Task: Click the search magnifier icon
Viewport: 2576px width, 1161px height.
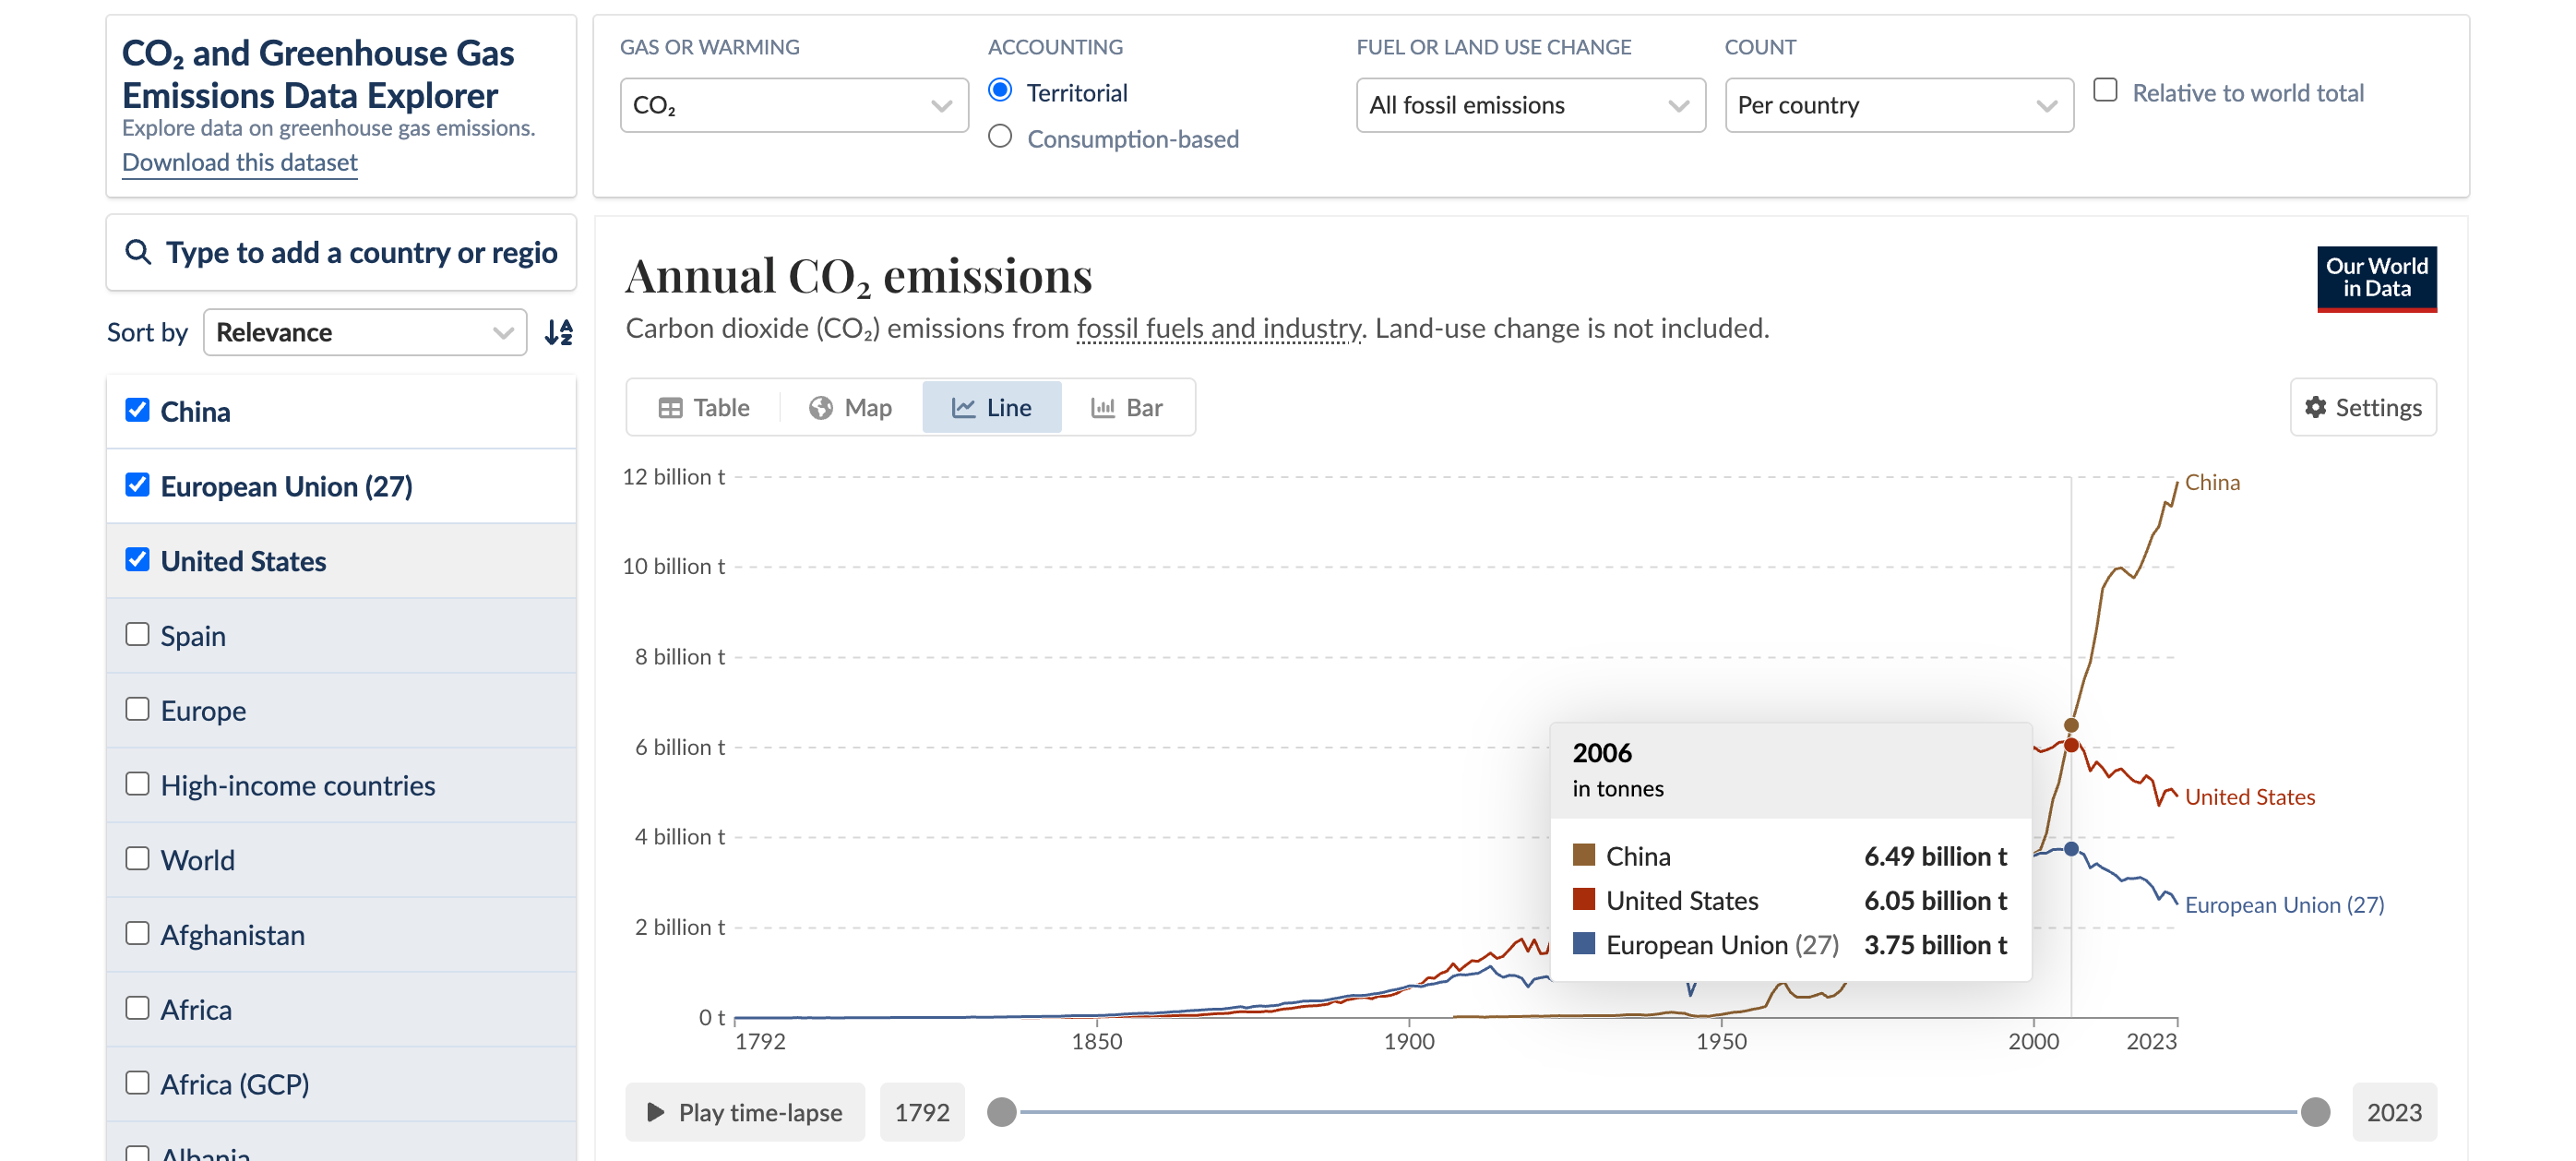Action: (x=138, y=252)
